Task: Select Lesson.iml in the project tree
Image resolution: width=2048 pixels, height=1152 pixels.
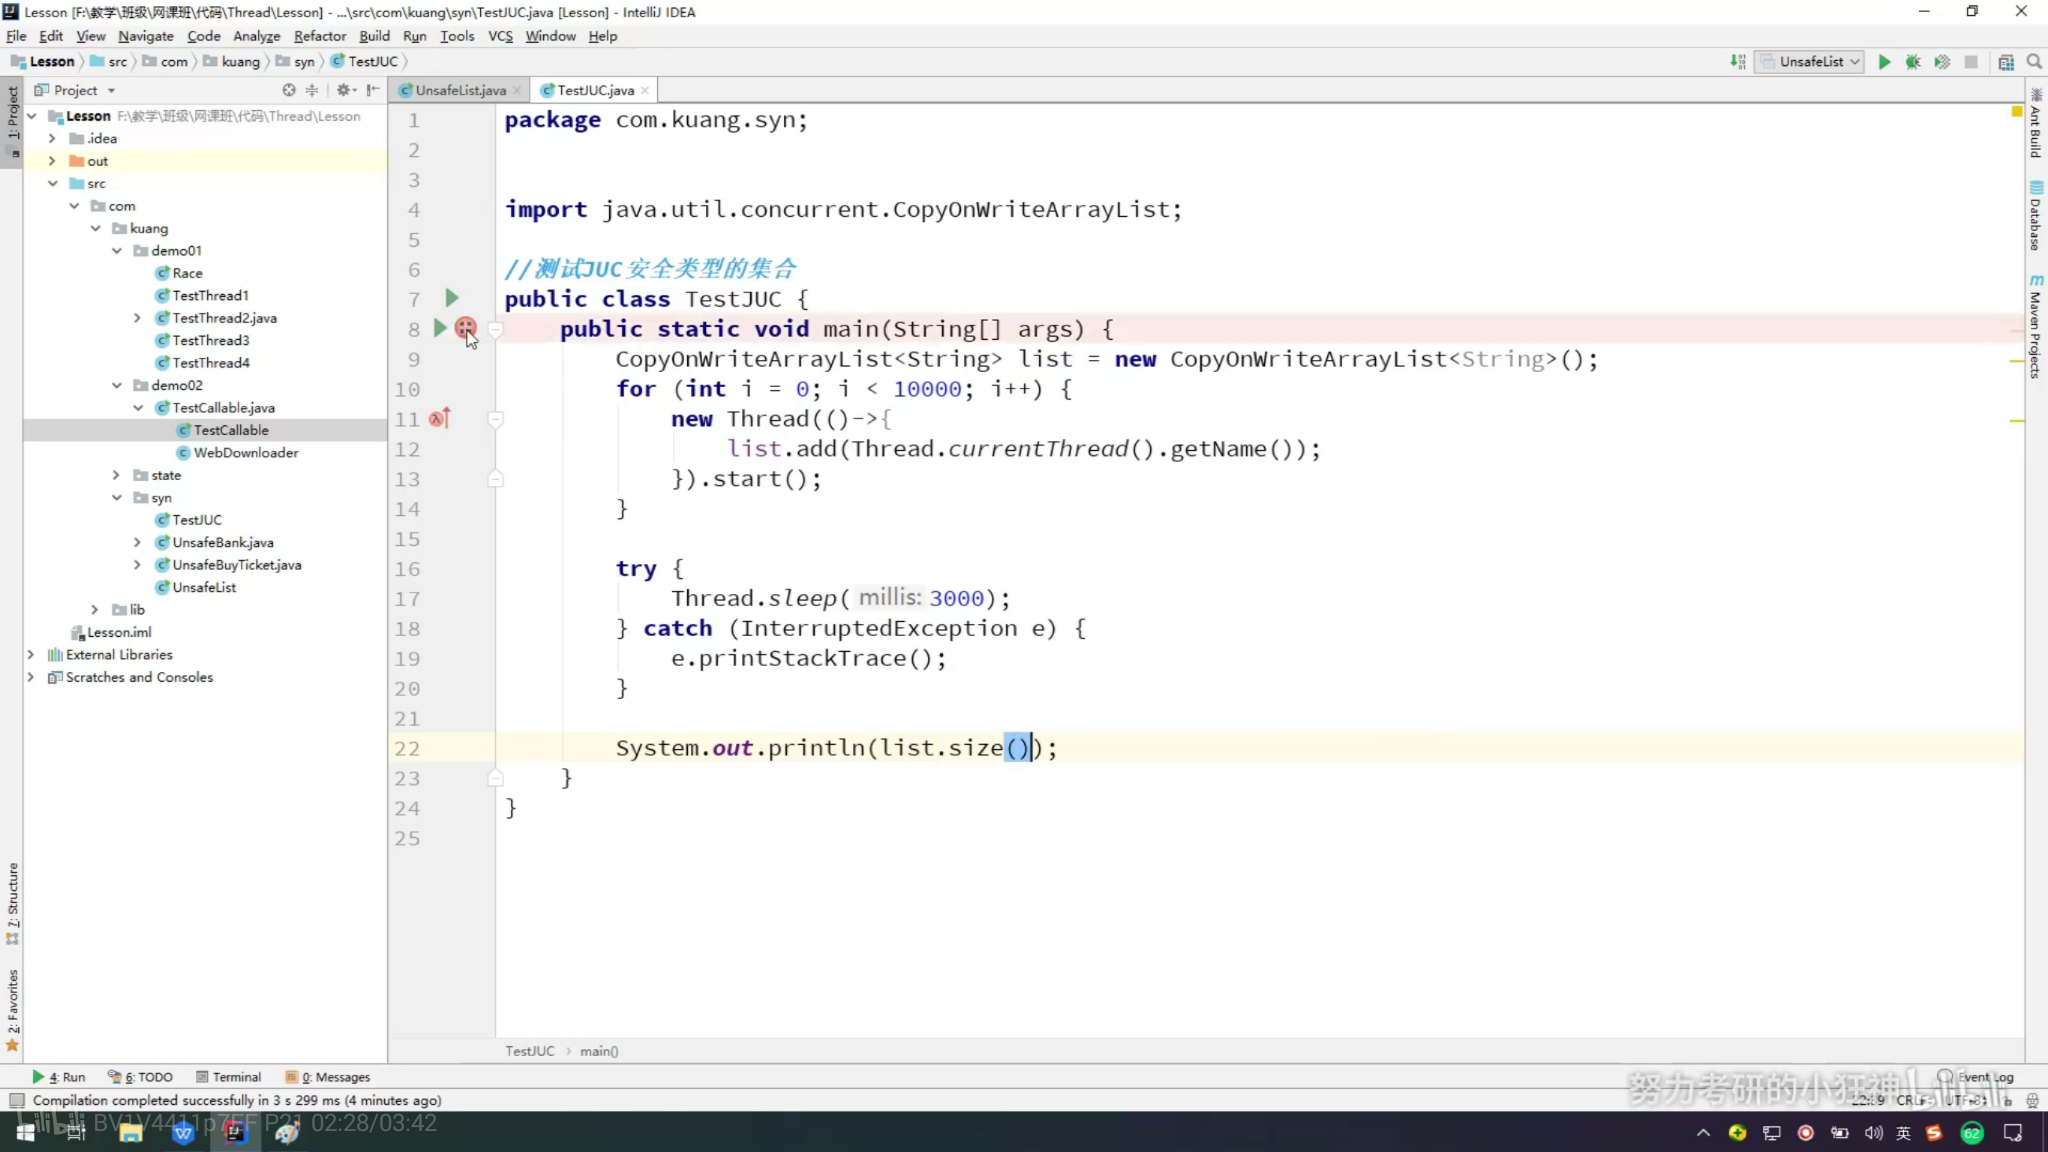Action: click(119, 633)
